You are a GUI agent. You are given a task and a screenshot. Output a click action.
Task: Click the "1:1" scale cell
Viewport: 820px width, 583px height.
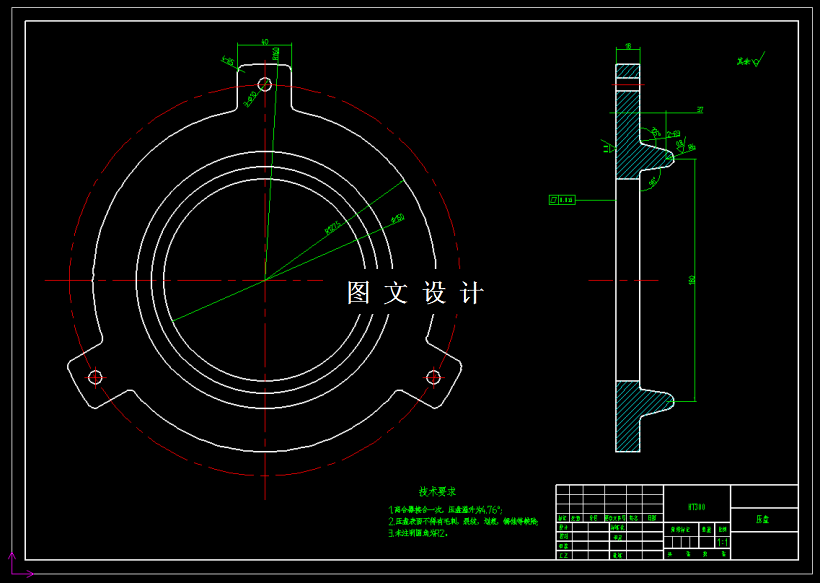tap(722, 542)
